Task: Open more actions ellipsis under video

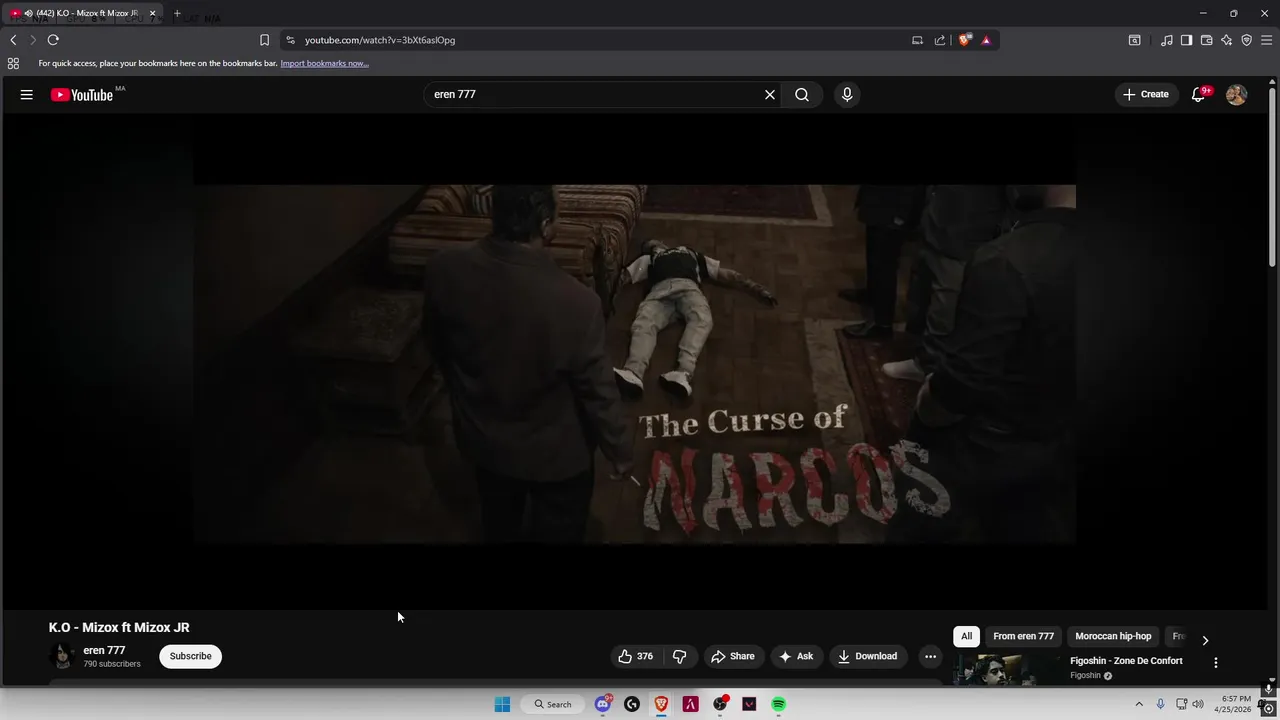Action: (x=930, y=656)
